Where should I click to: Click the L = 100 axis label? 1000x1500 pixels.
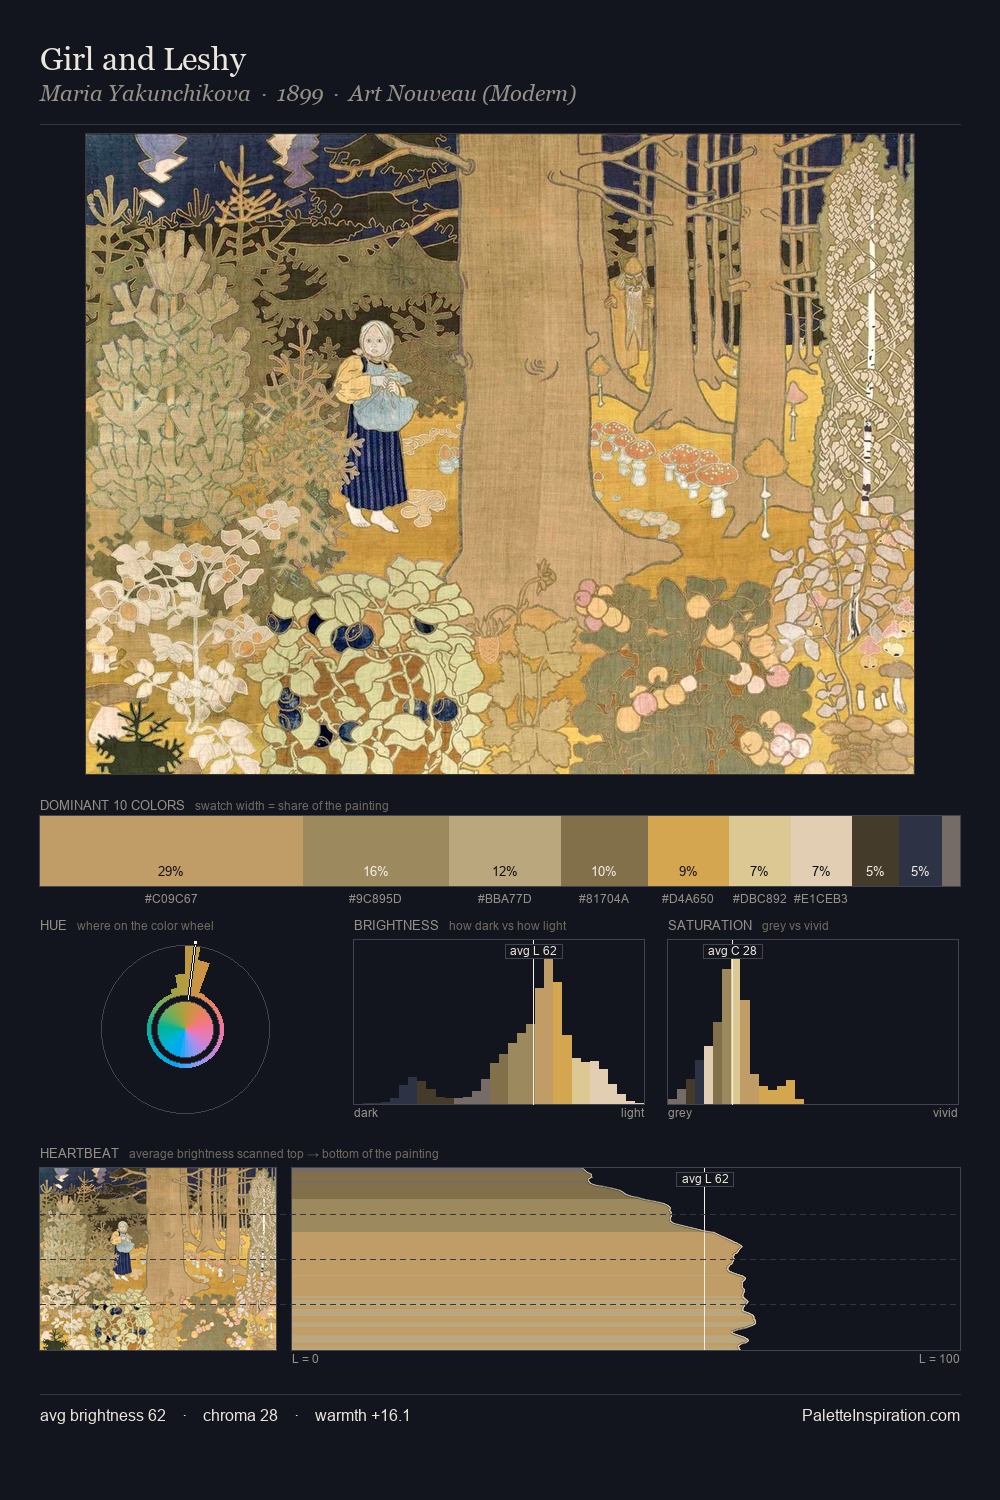pyautogui.click(x=939, y=1359)
